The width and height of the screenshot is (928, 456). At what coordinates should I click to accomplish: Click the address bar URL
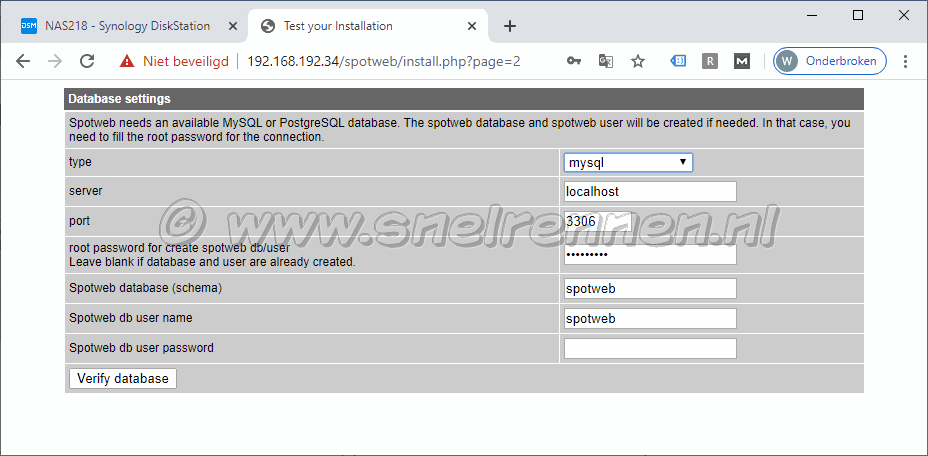click(384, 61)
